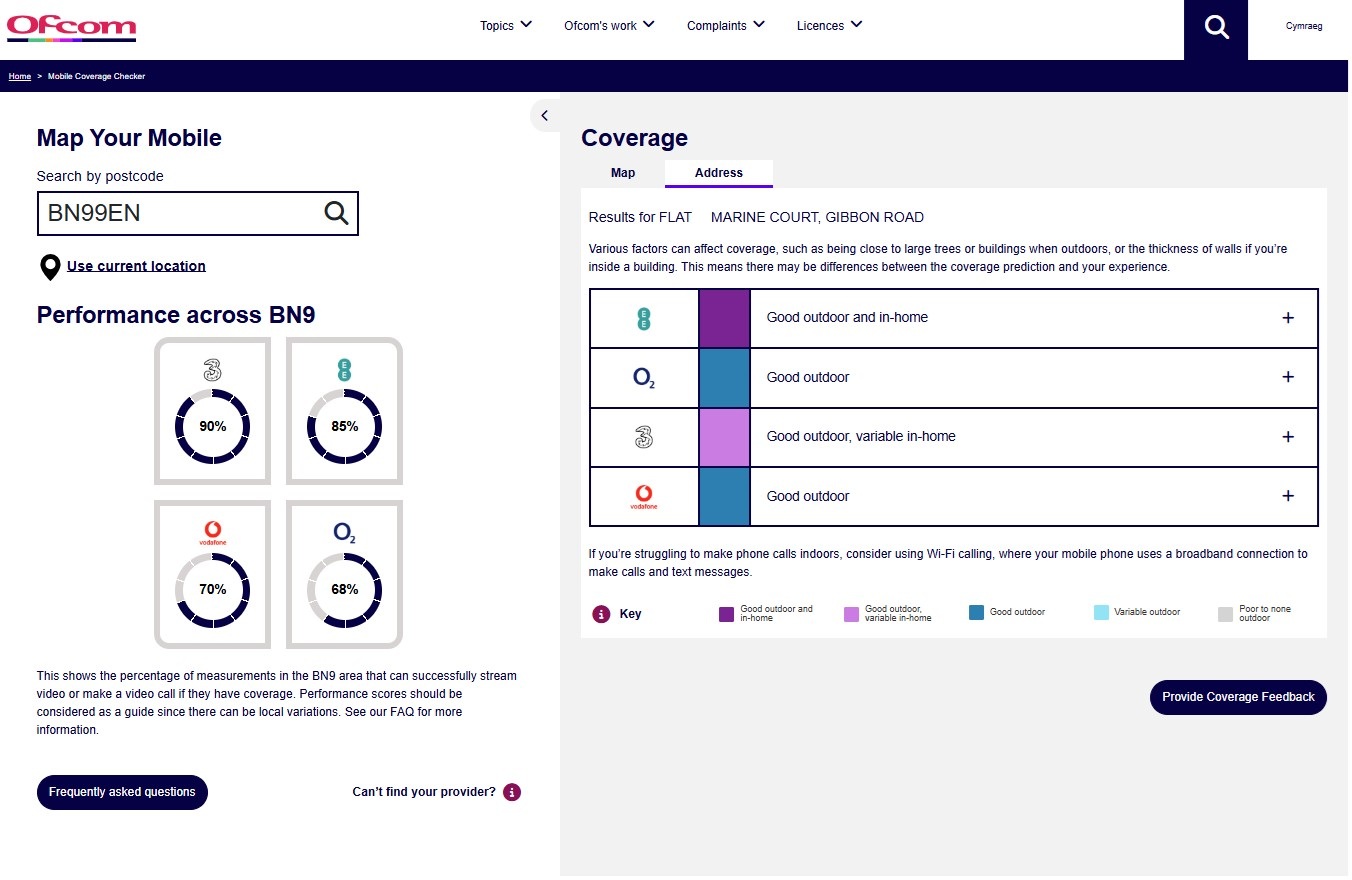Open site search magnifier in header

1216,28
